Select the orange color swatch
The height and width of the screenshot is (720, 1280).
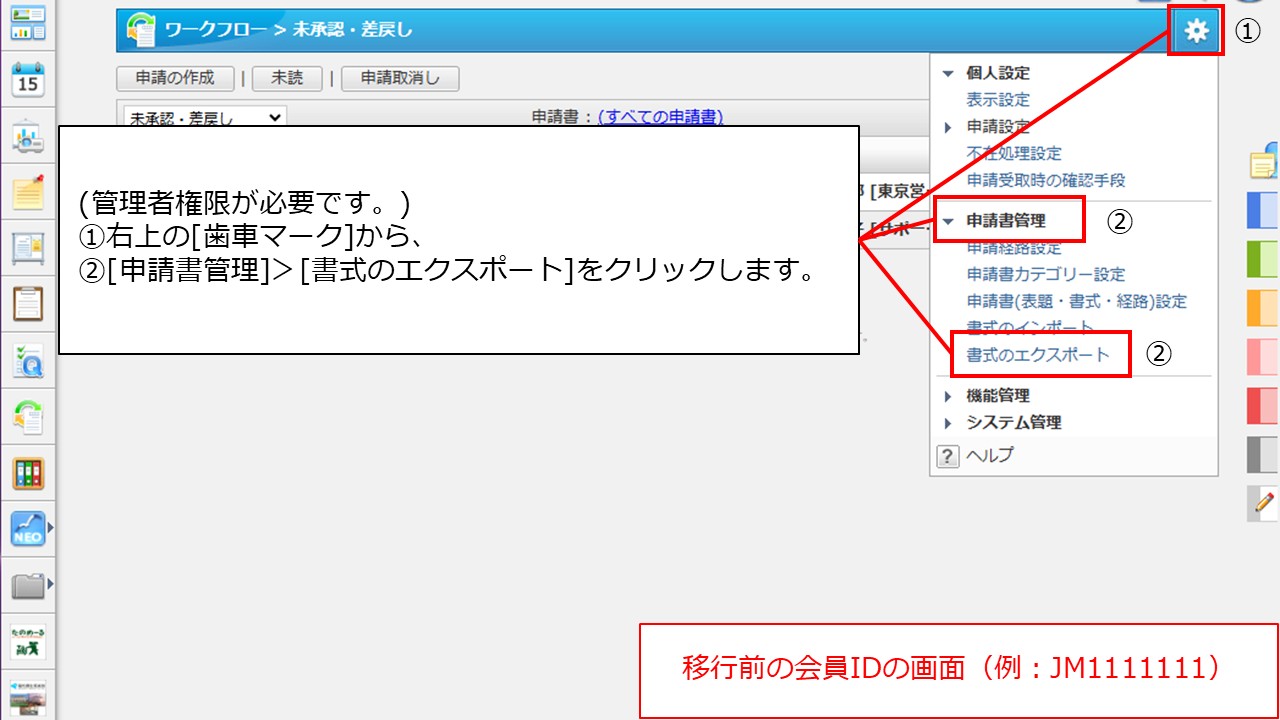click(1263, 308)
